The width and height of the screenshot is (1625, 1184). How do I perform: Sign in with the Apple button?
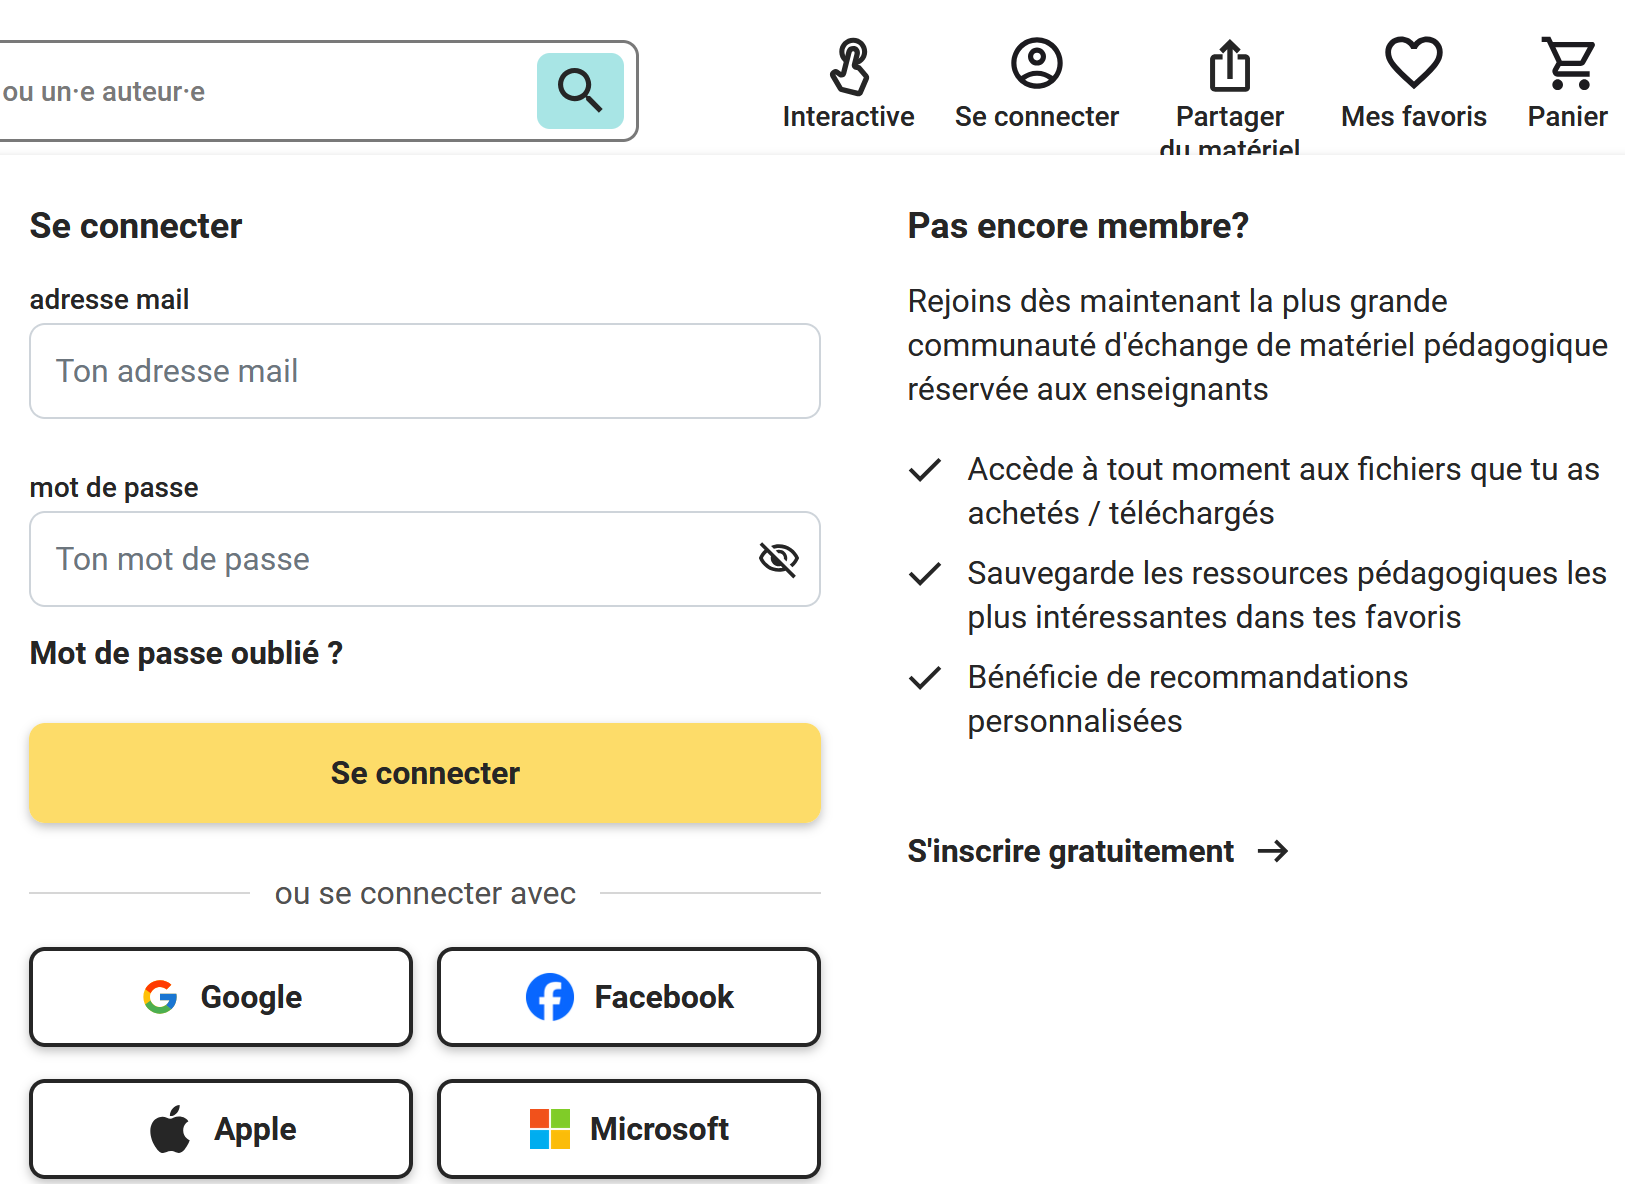pos(221,1129)
